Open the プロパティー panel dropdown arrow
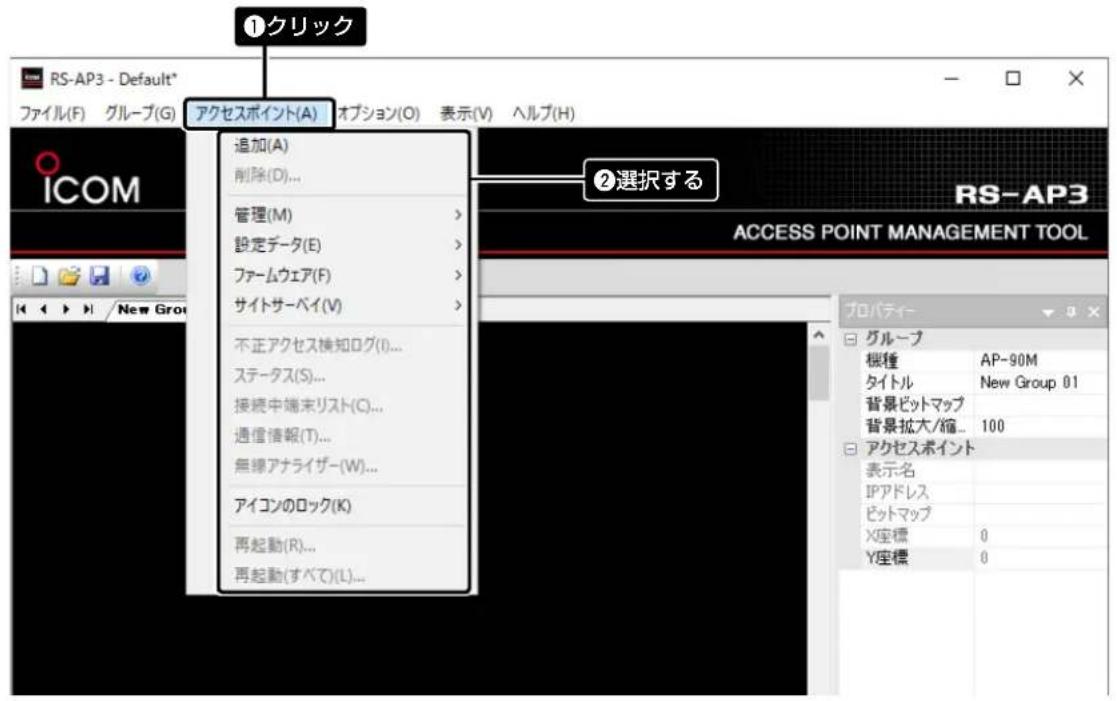The width and height of the screenshot is (1117, 701). [x=1047, y=312]
